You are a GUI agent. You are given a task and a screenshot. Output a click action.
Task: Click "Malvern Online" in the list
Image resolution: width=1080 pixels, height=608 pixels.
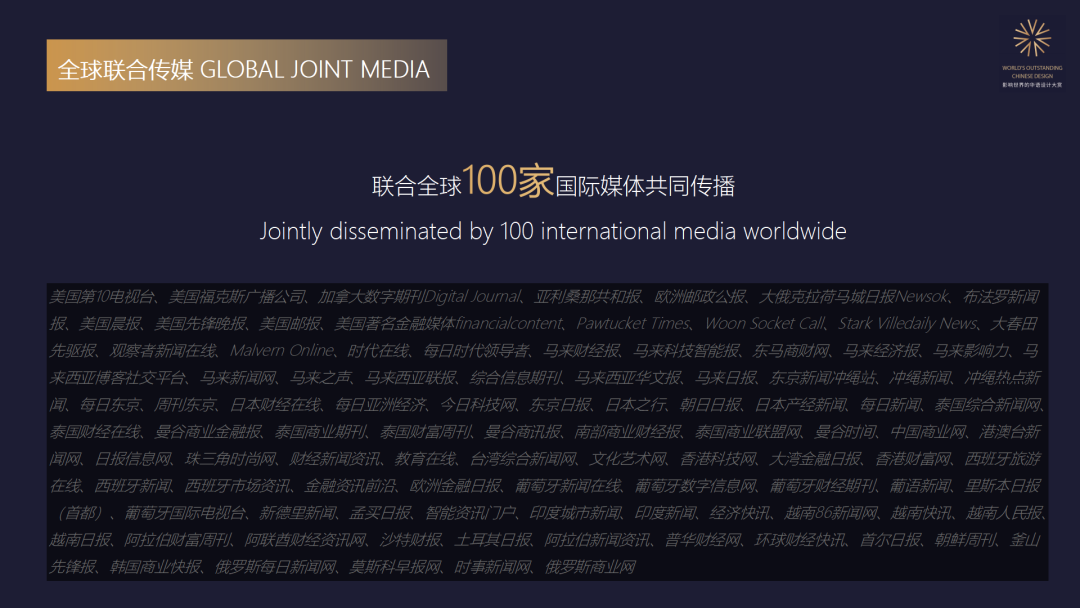(282, 350)
